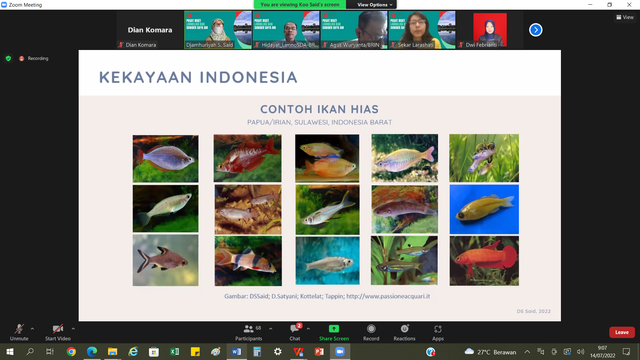This screenshot has height=360, width=640.
Task: Open Internet Explorer from taskbar
Action: pos(133,351)
